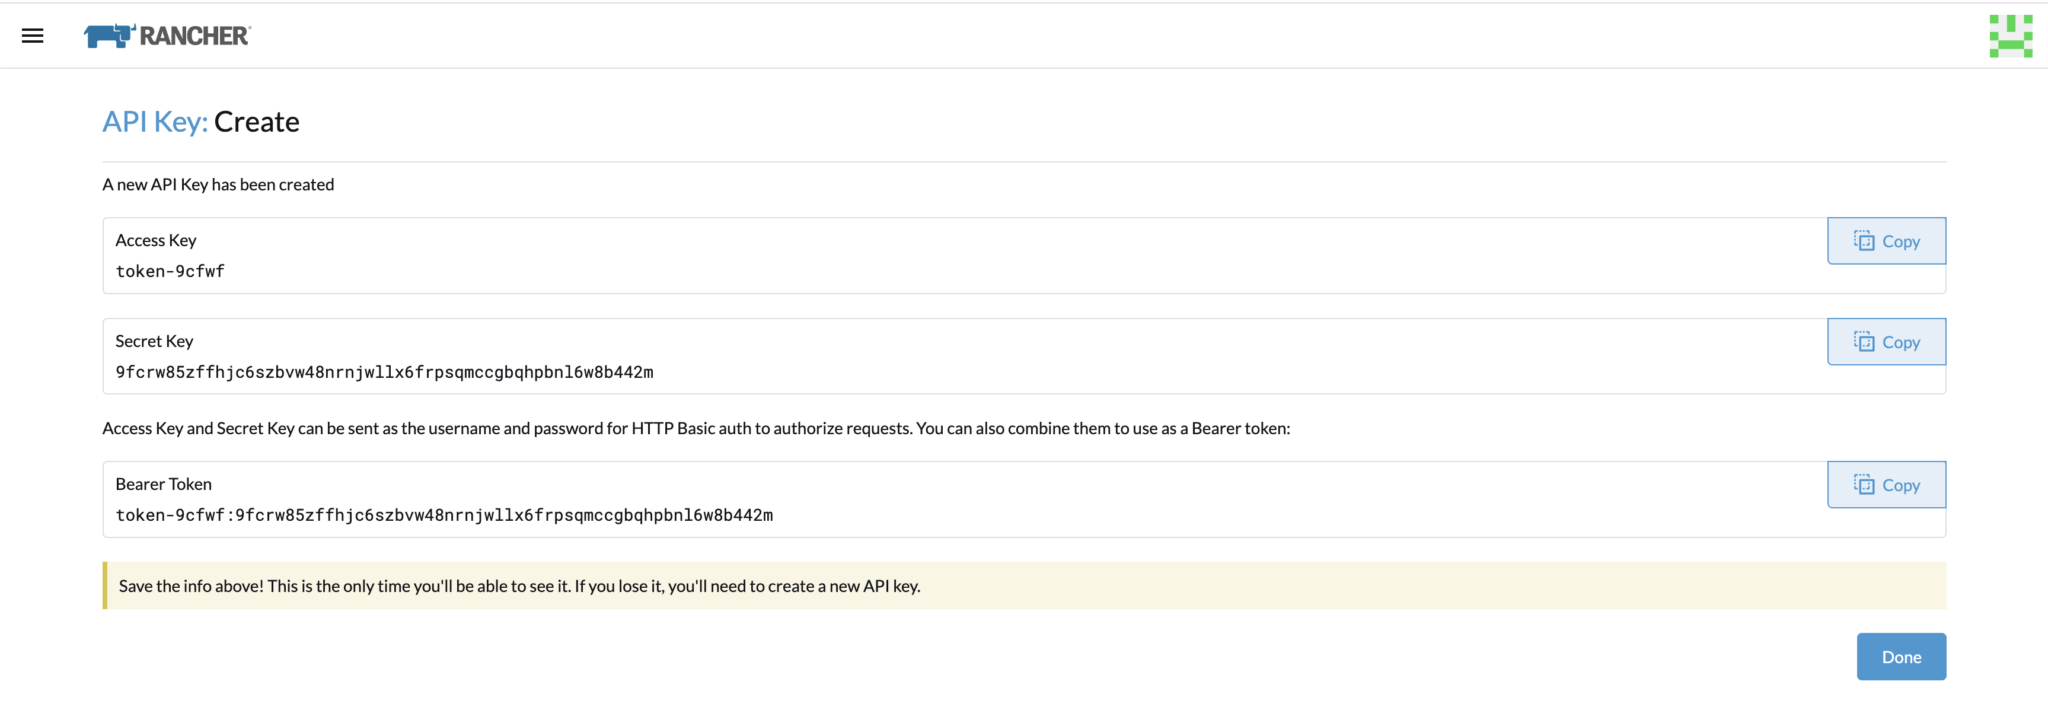
Task: Click the RANCHER wordmark text
Action: (194, 36)
